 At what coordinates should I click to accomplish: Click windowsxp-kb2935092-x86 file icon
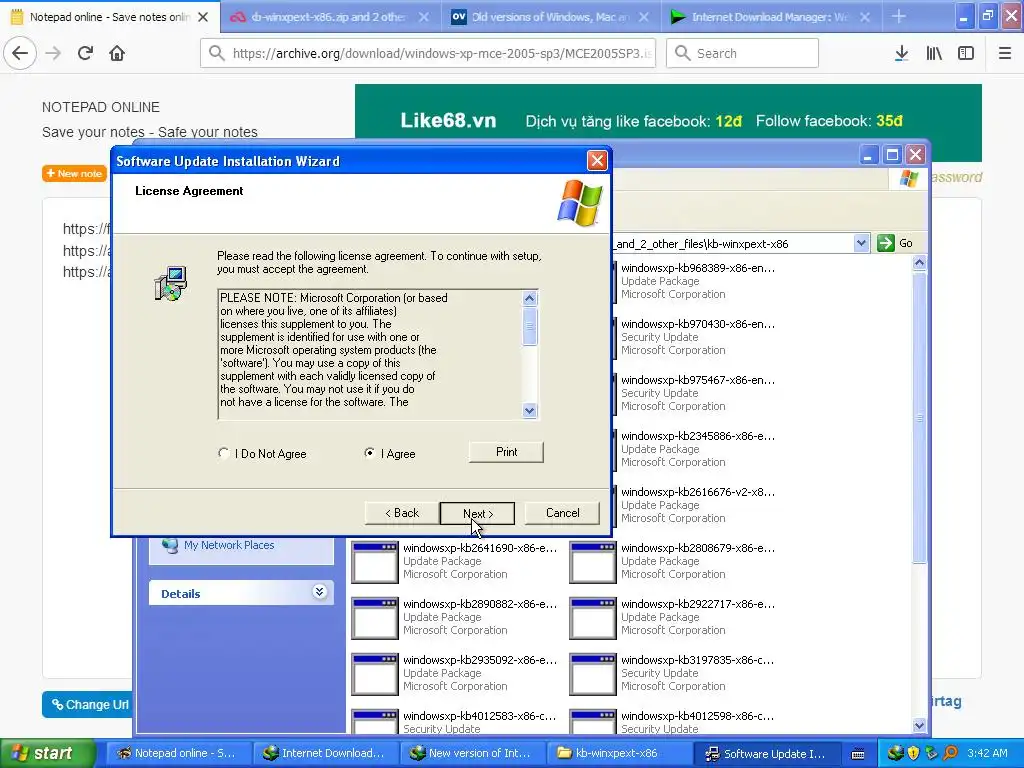click(x=374, y=674)
